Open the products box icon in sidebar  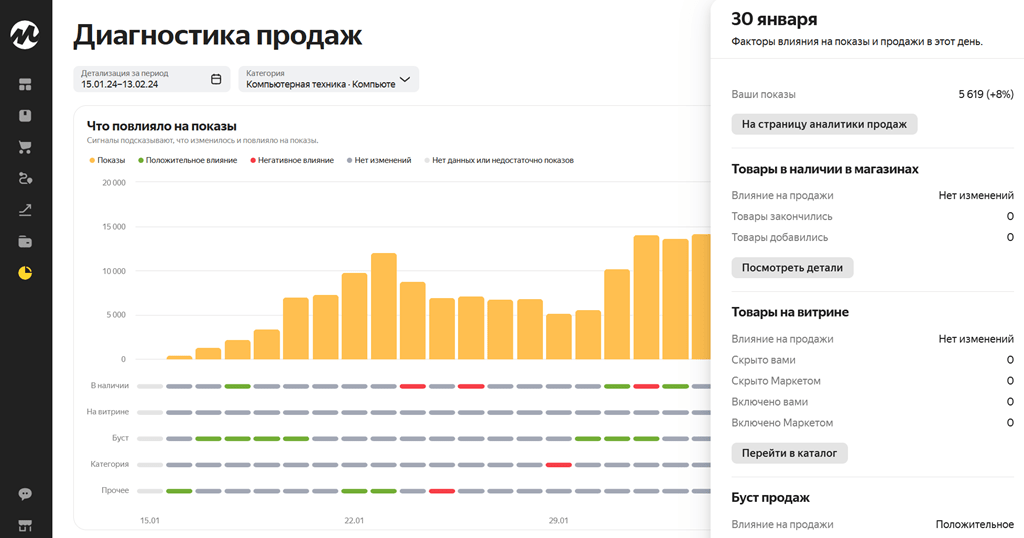pyautogui.click(x=25, y=116)
